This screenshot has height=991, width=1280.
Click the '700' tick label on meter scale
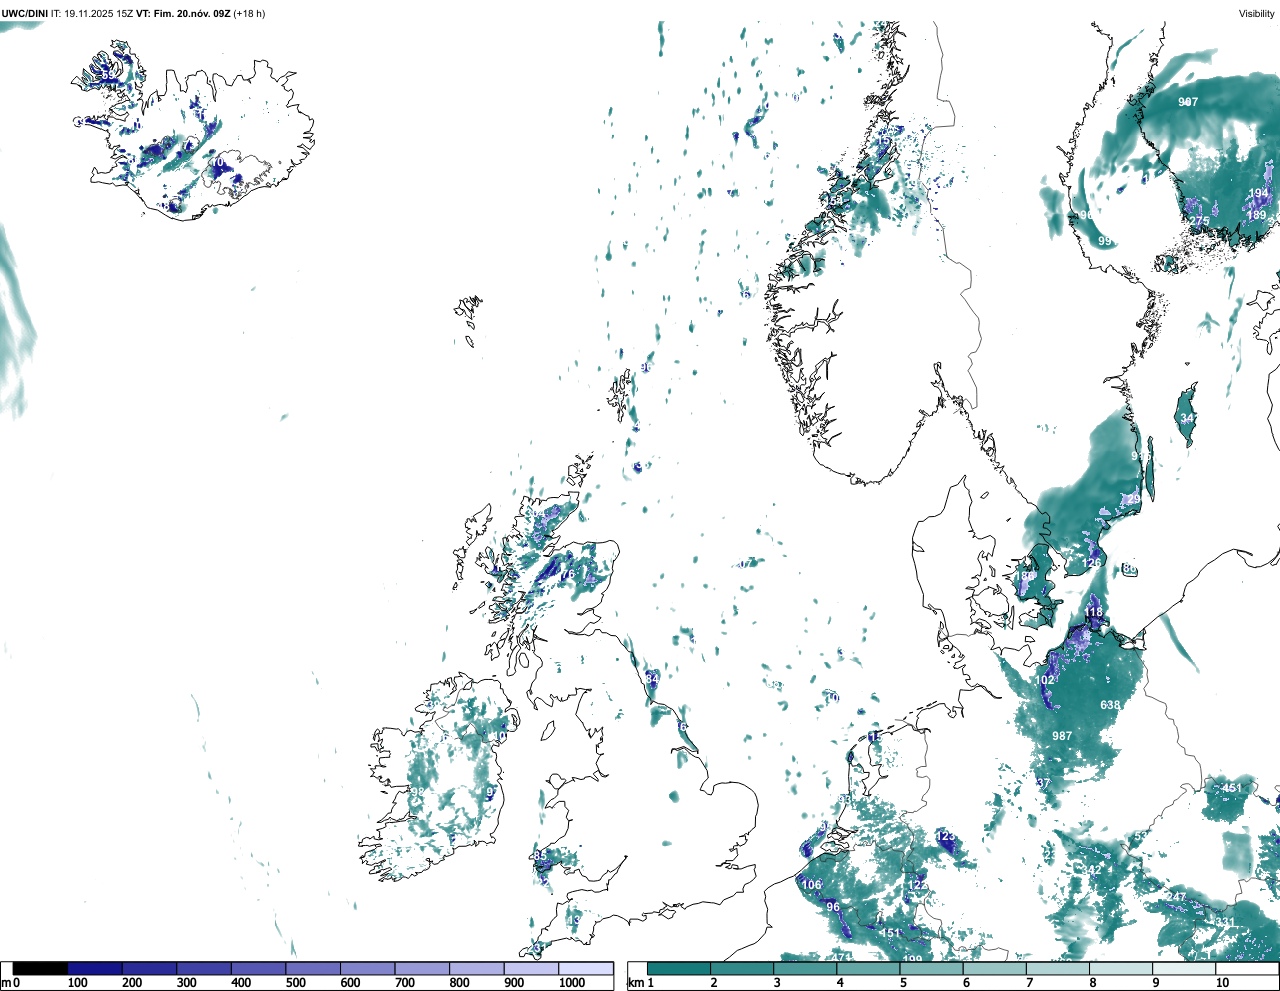(404, 983)
